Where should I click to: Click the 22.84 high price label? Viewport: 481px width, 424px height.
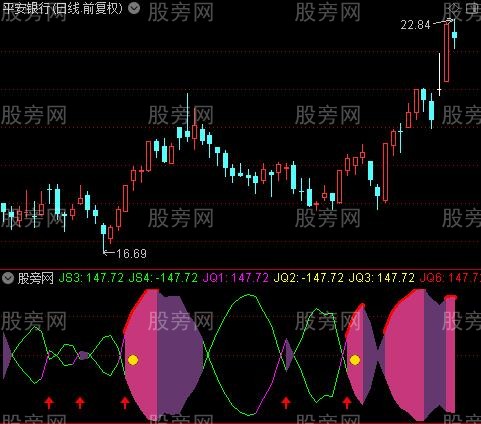pyautogui.click(x=415, y=25)
